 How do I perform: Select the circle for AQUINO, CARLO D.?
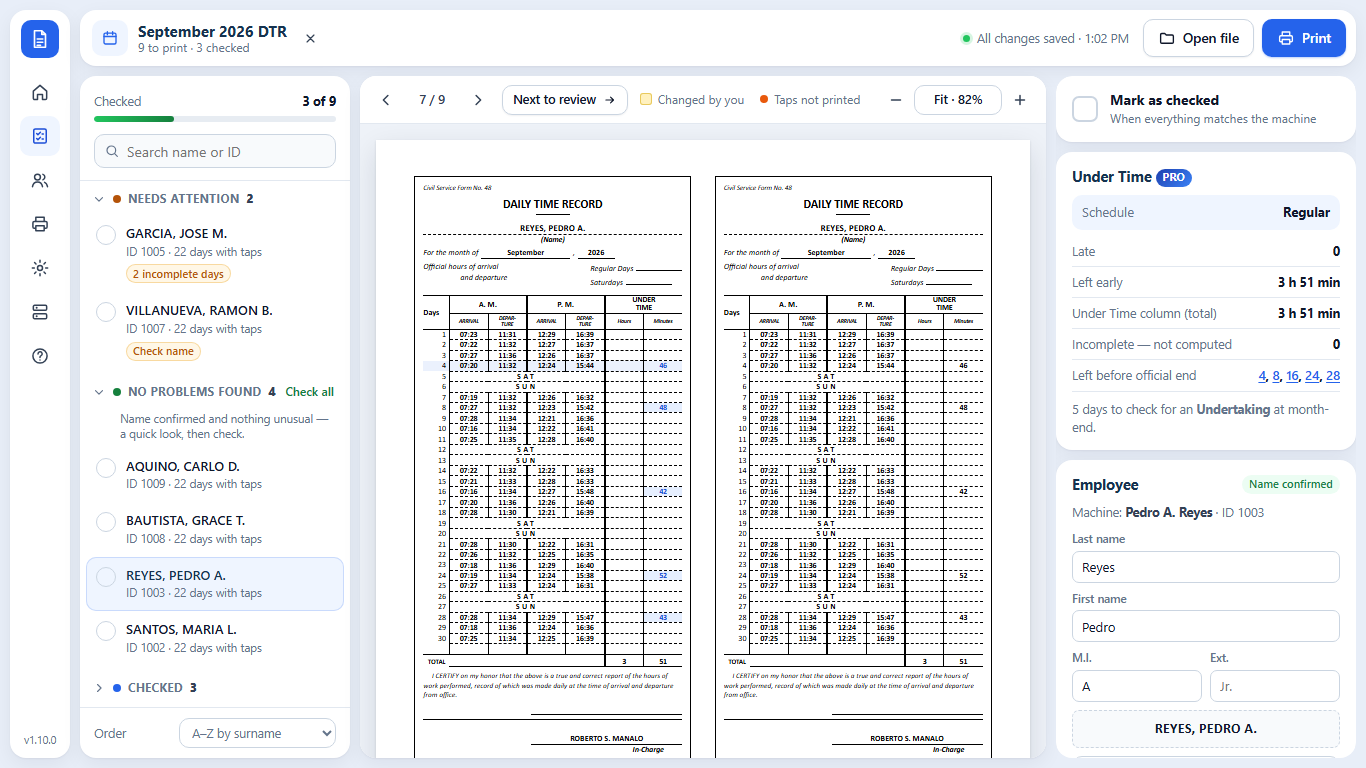[106, 468]
